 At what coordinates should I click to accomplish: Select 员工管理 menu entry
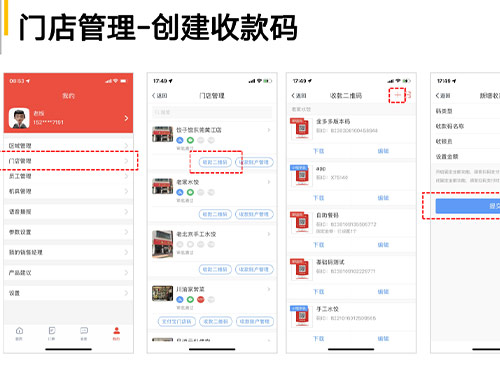(68, 176)
